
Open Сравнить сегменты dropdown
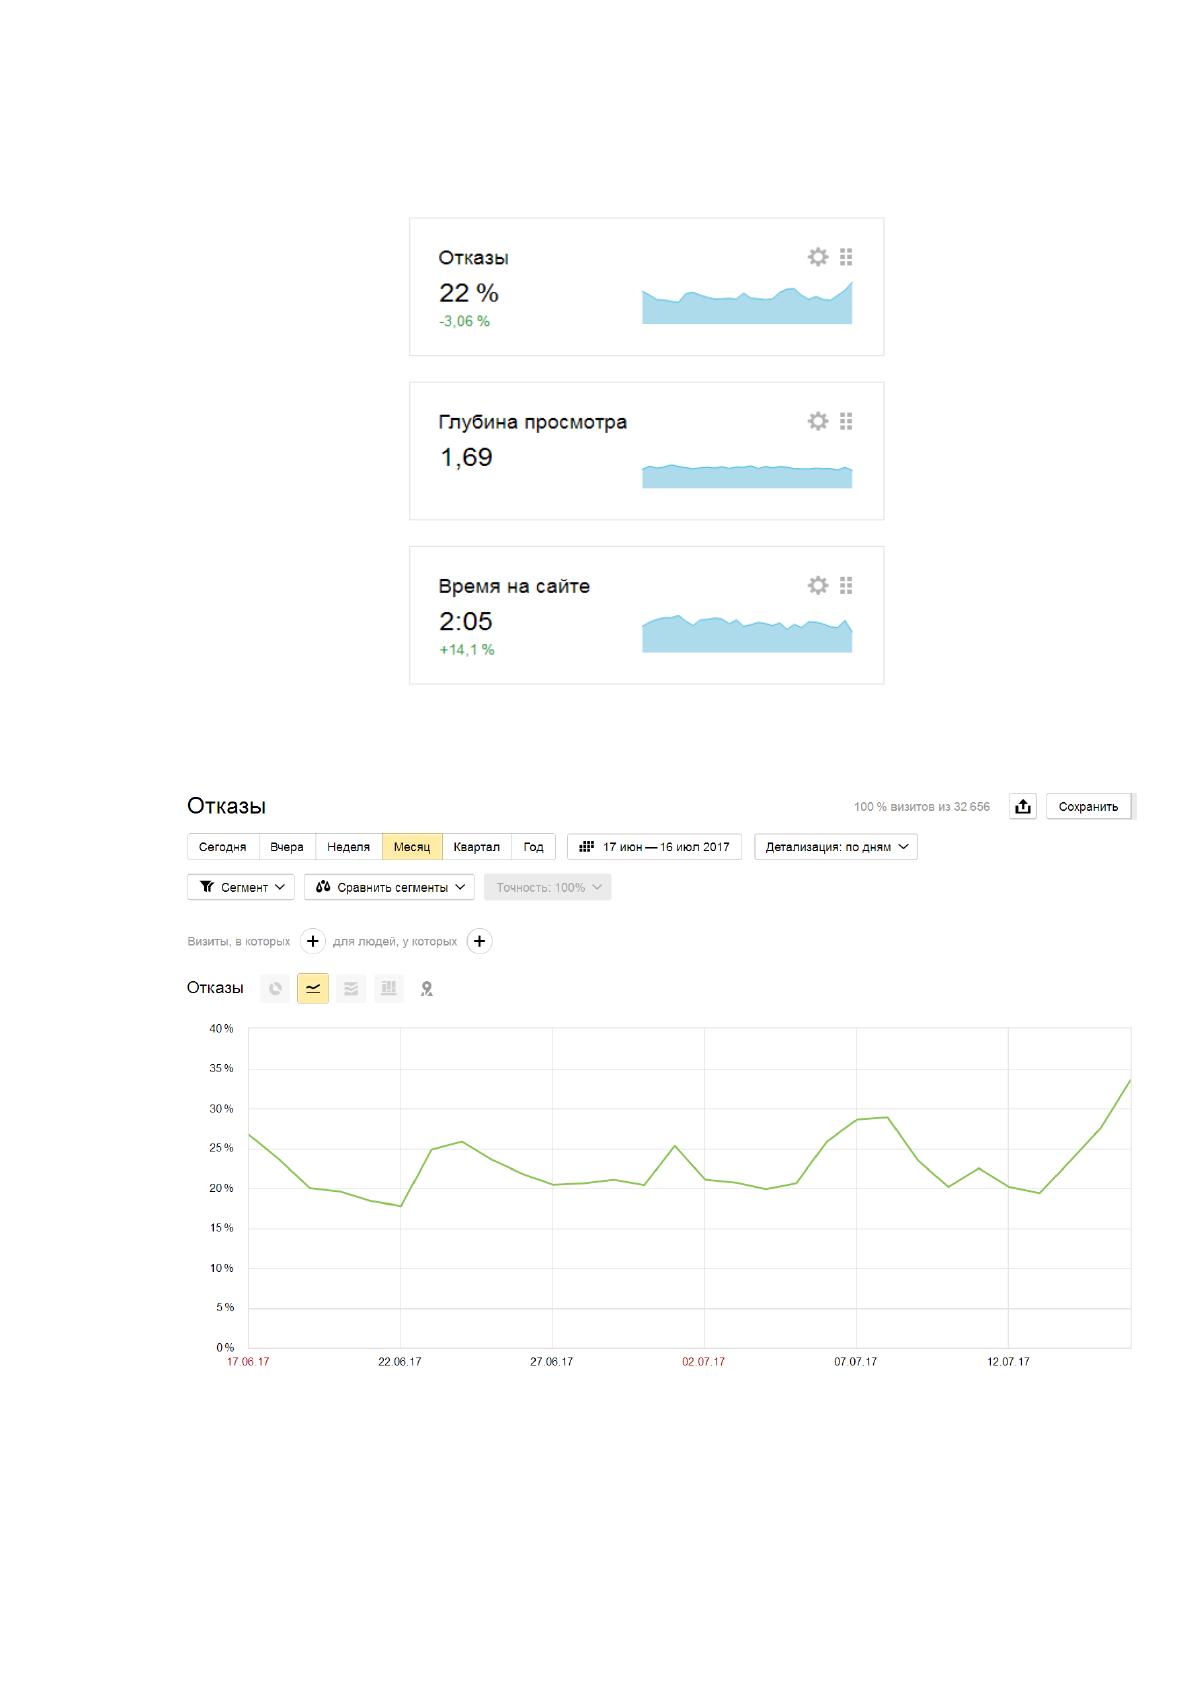pos(389,887)
